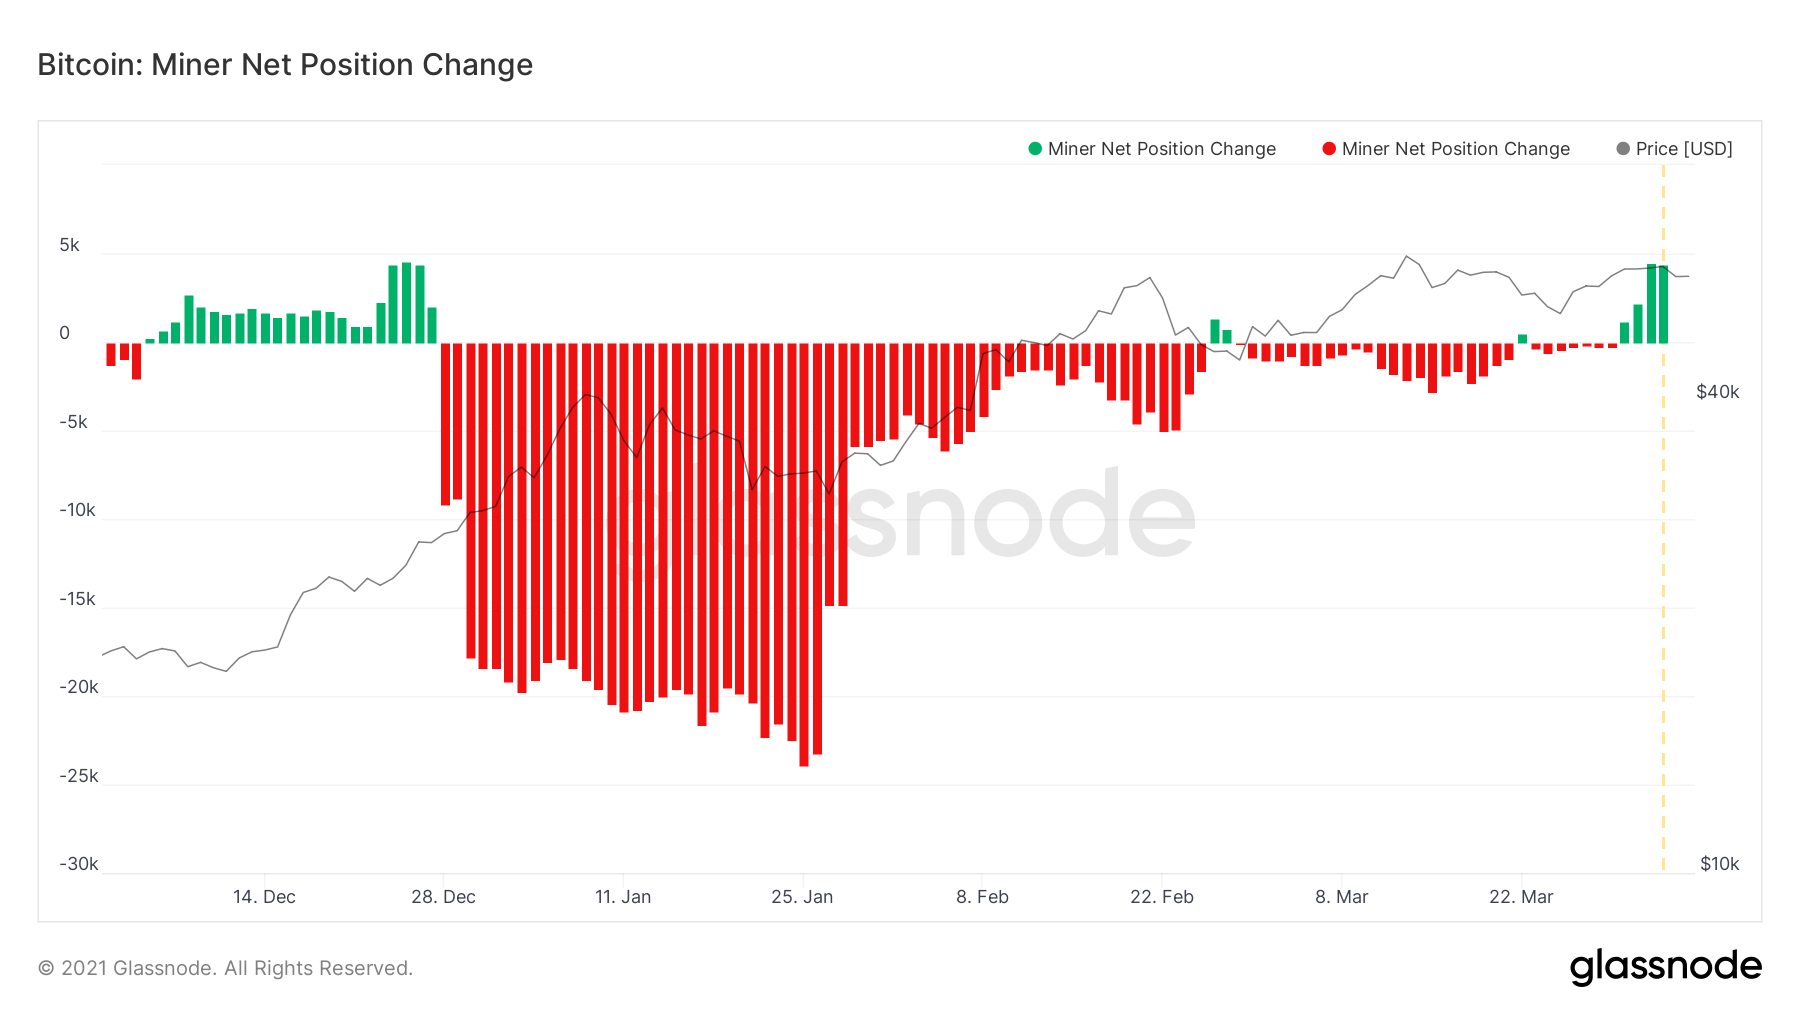Click the 11. Jan x-axis label
The height and width of the screenshot is (1013, 1800).
pos(623,897)
